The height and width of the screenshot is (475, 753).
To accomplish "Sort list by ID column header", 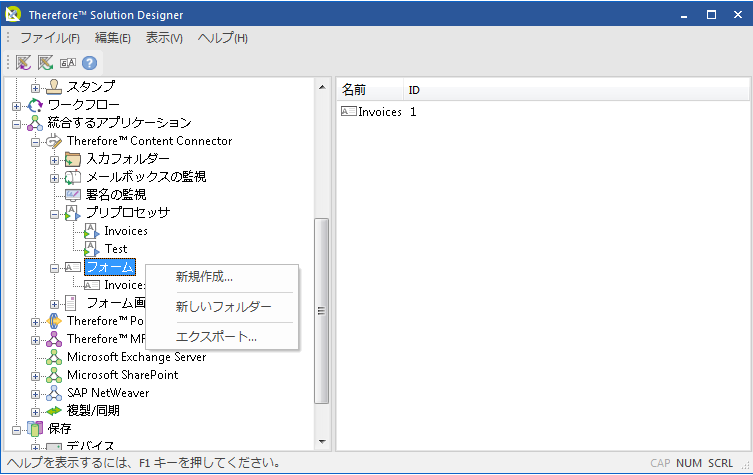I will 576,90.
